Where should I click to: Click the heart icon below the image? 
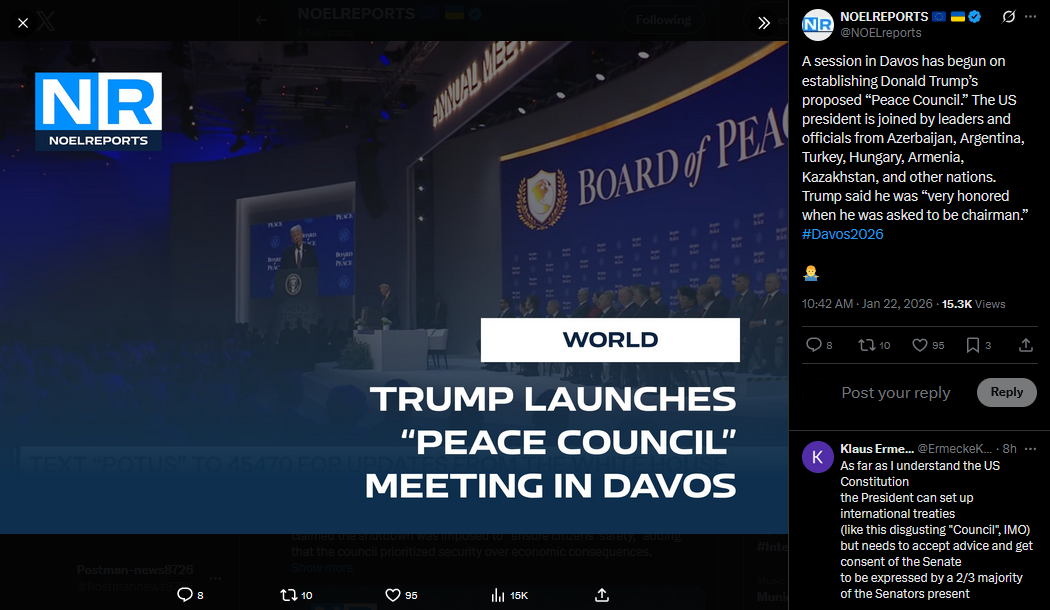(392, 595)
